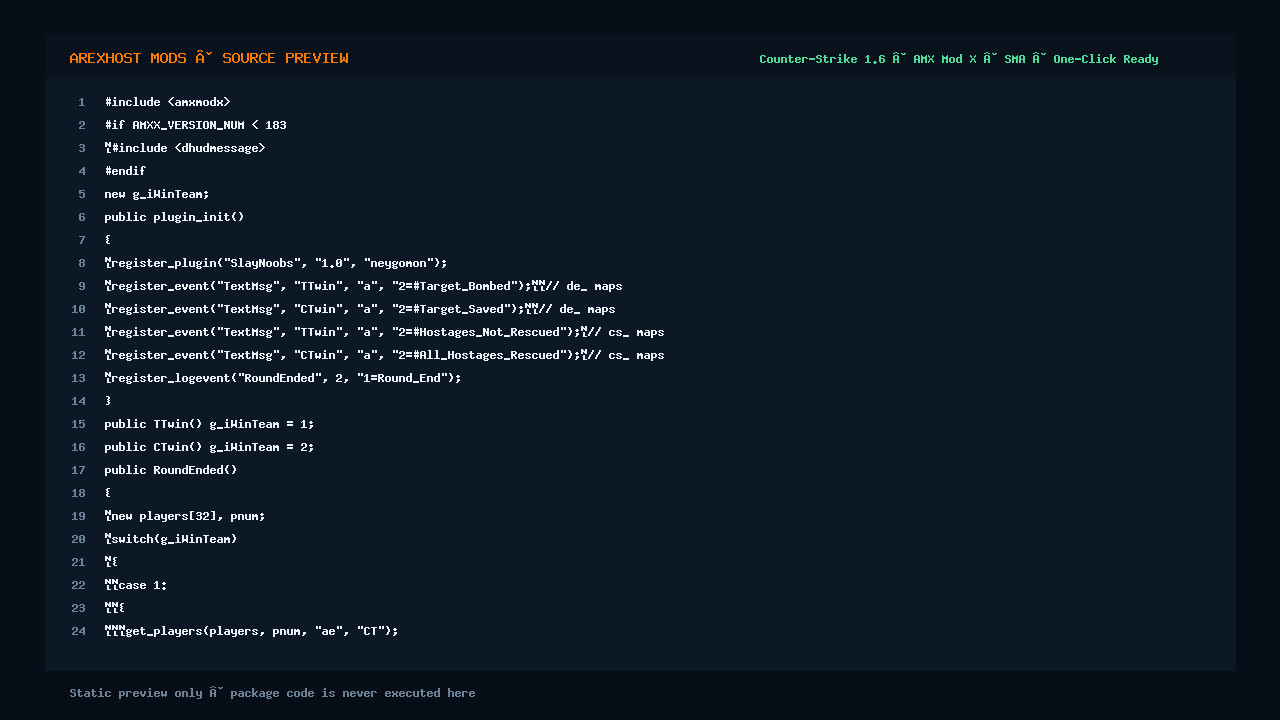
Task: Click "public TTwin() g_iWinTeam = 1;"
Action: pos(209,424)
